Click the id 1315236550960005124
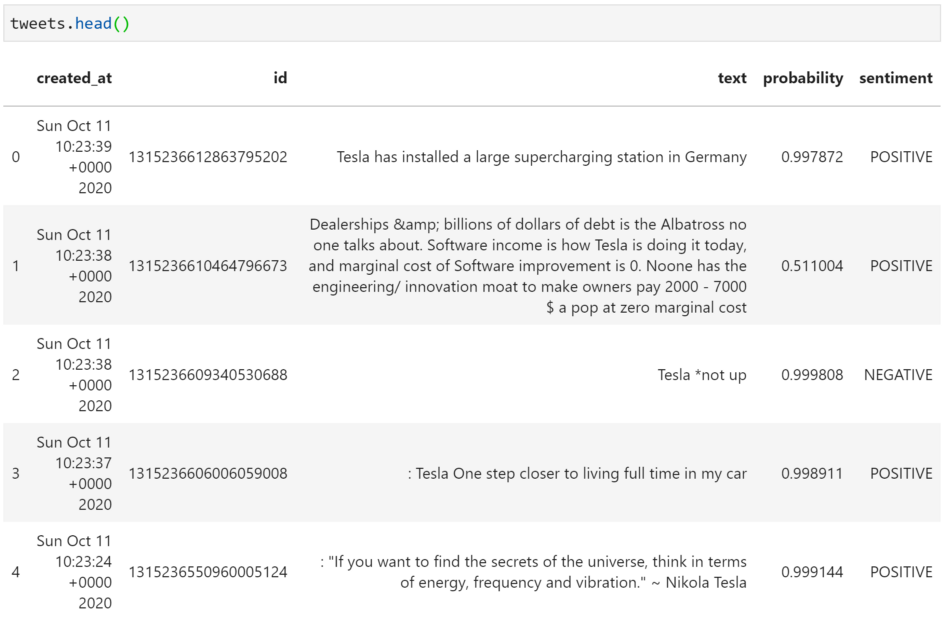The height and width of the screenshot is (617, 945). (x=208, y=572)
